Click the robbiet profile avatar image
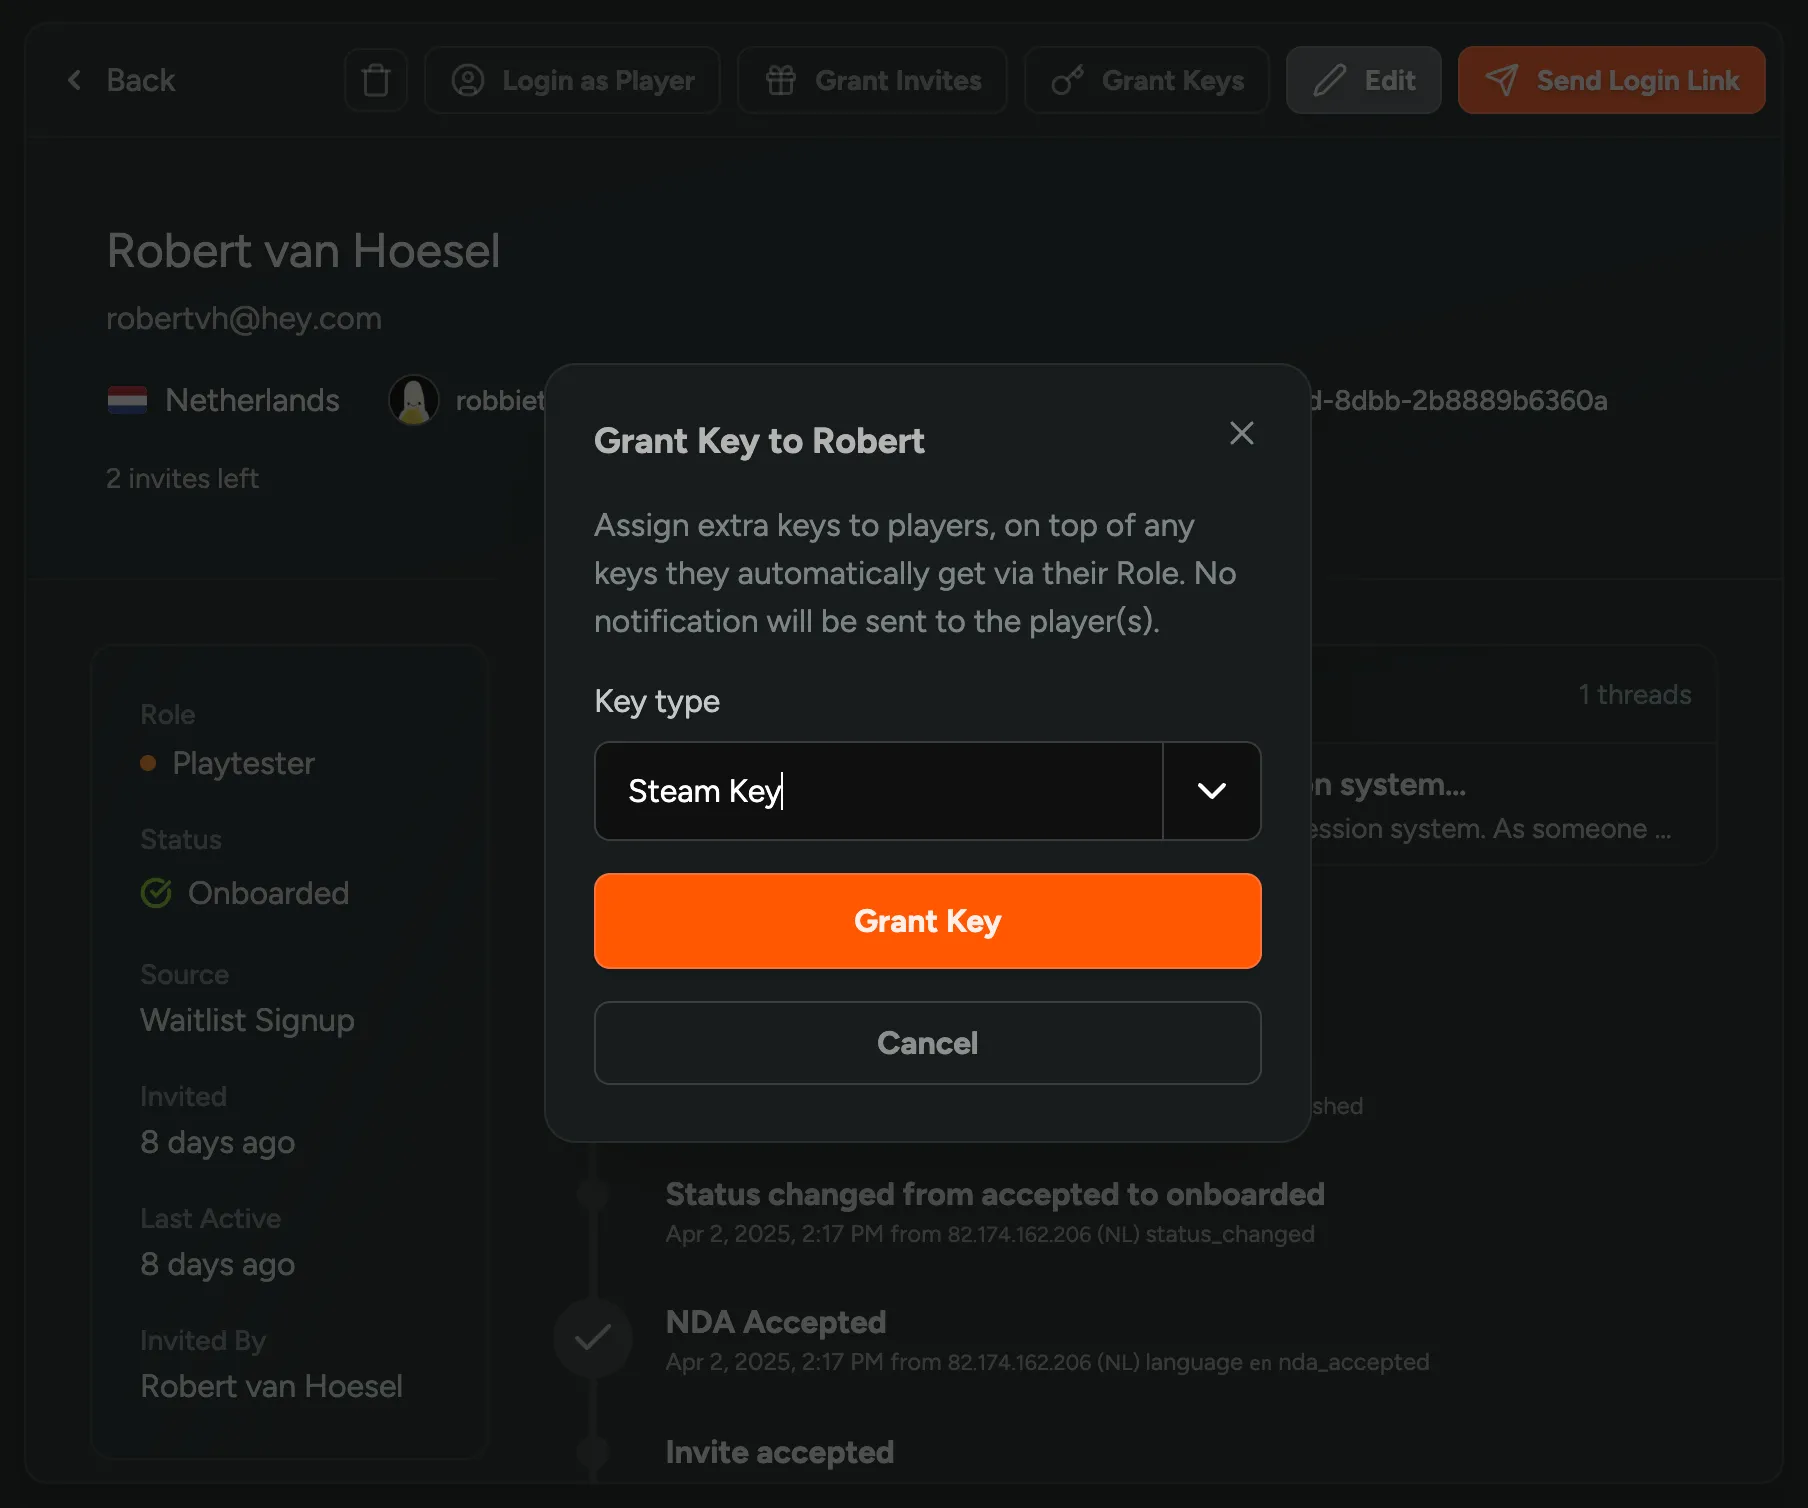The height and width of the screenshot is (1508, 1808). point(413,399)
